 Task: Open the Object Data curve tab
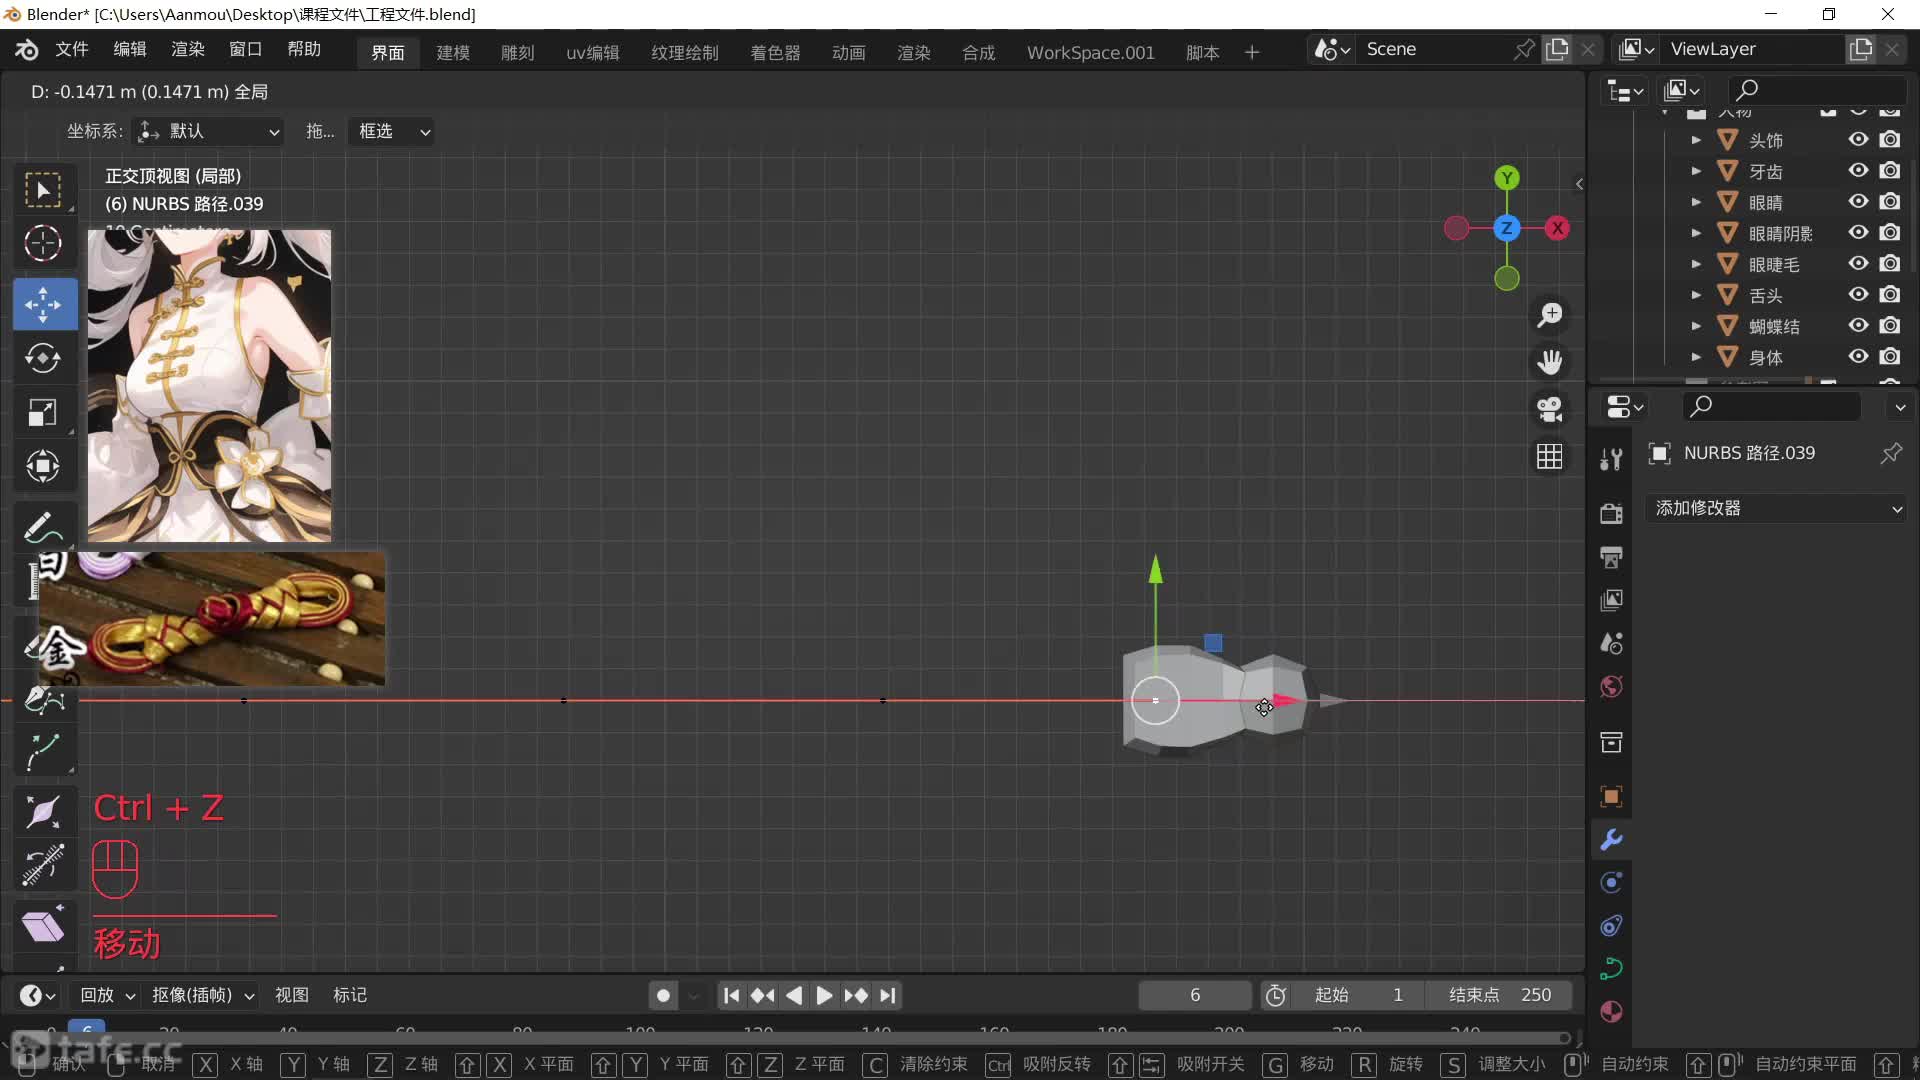click(x=1611, y=969)
